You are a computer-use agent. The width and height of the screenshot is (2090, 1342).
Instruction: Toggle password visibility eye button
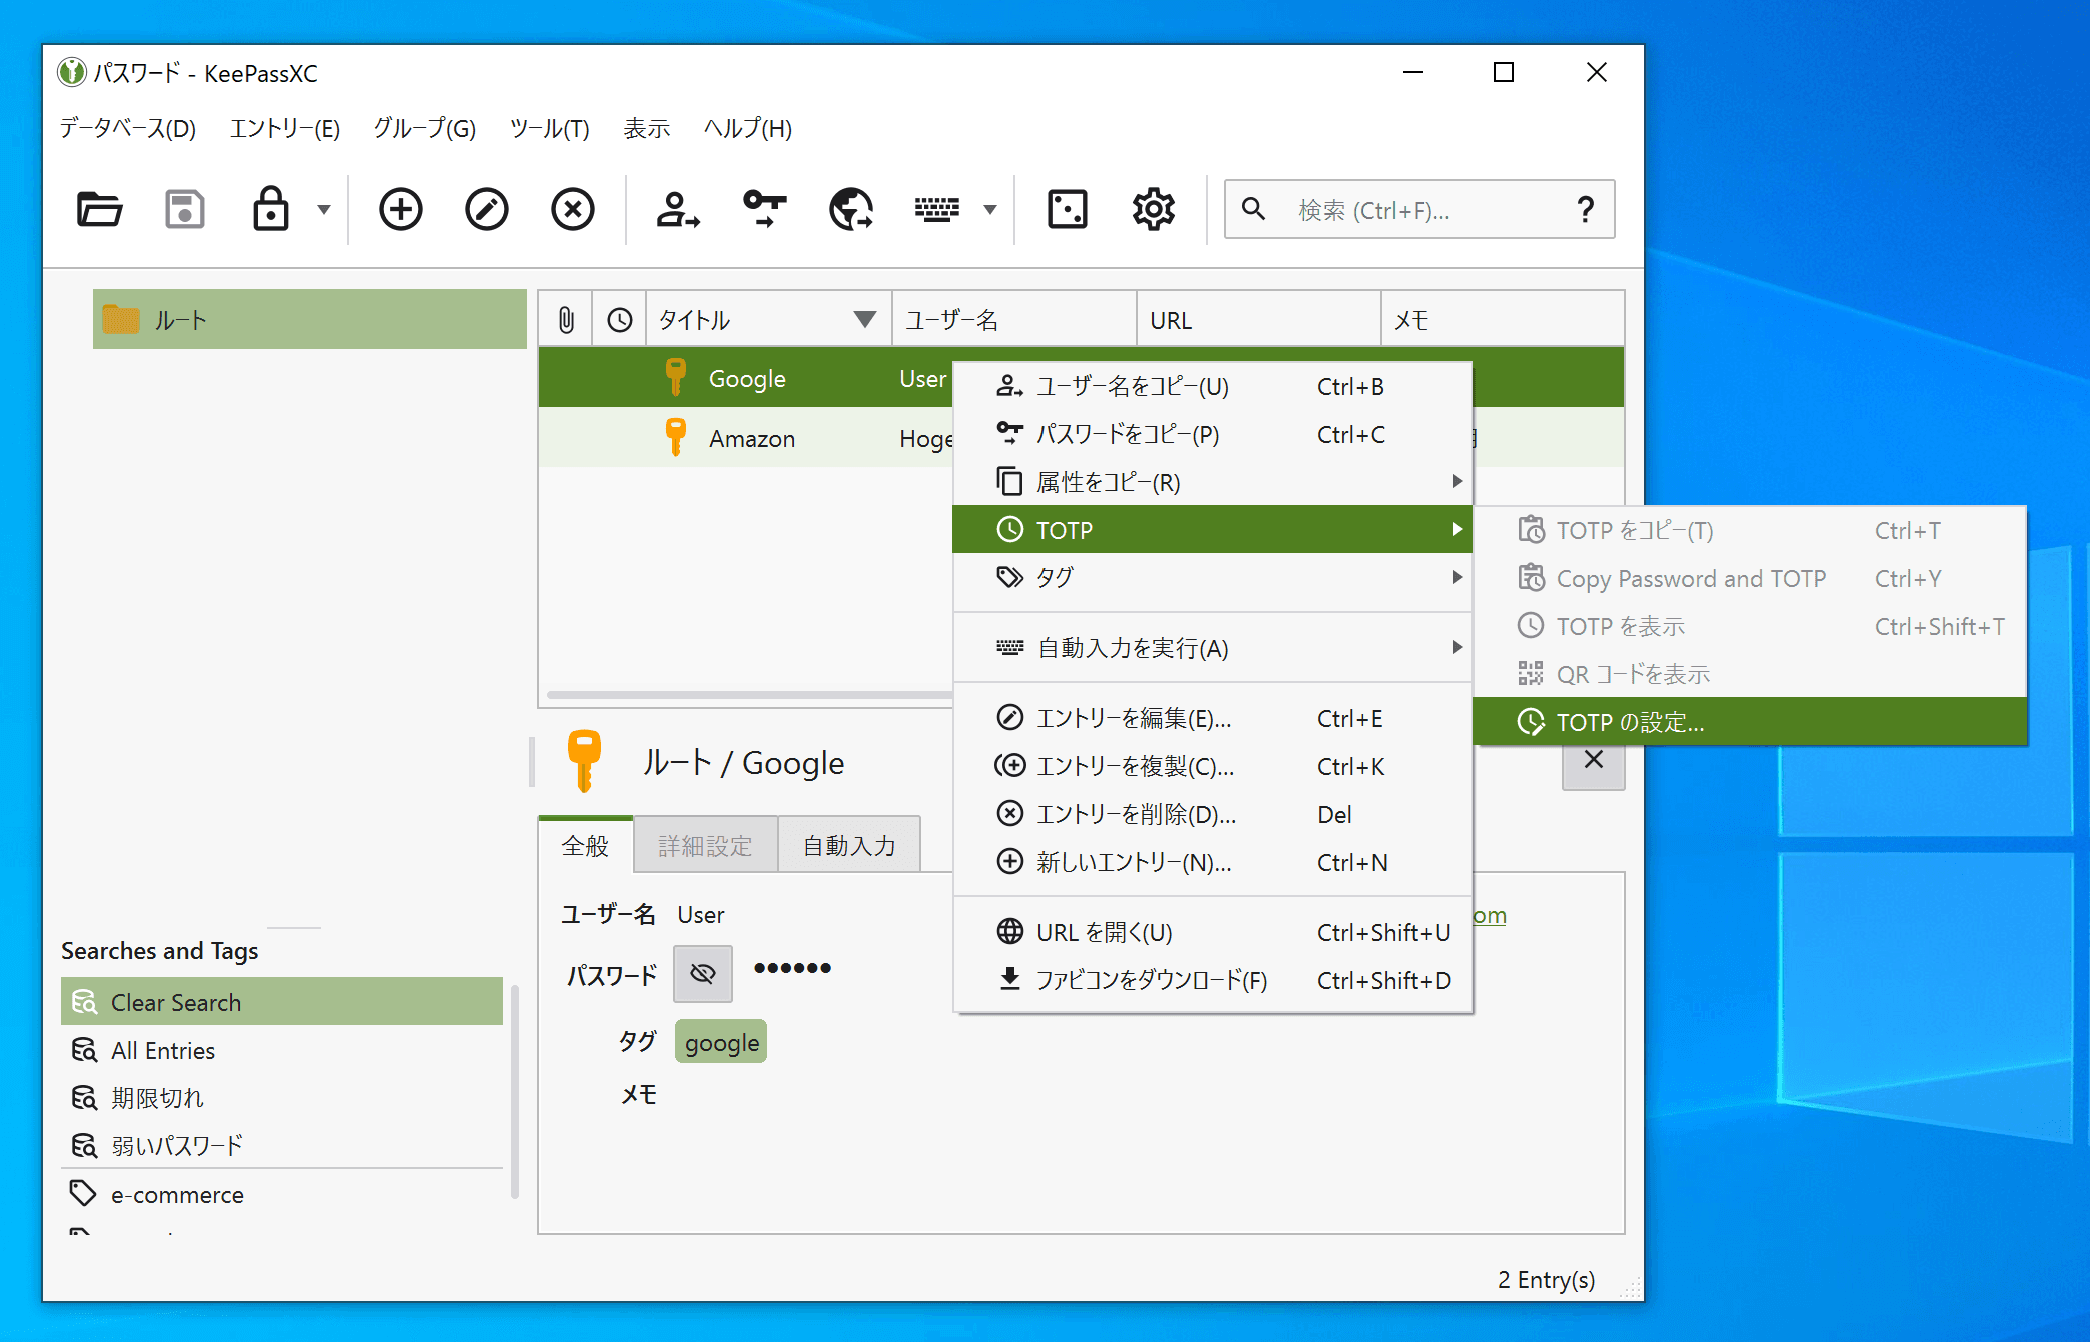[703, 973]
